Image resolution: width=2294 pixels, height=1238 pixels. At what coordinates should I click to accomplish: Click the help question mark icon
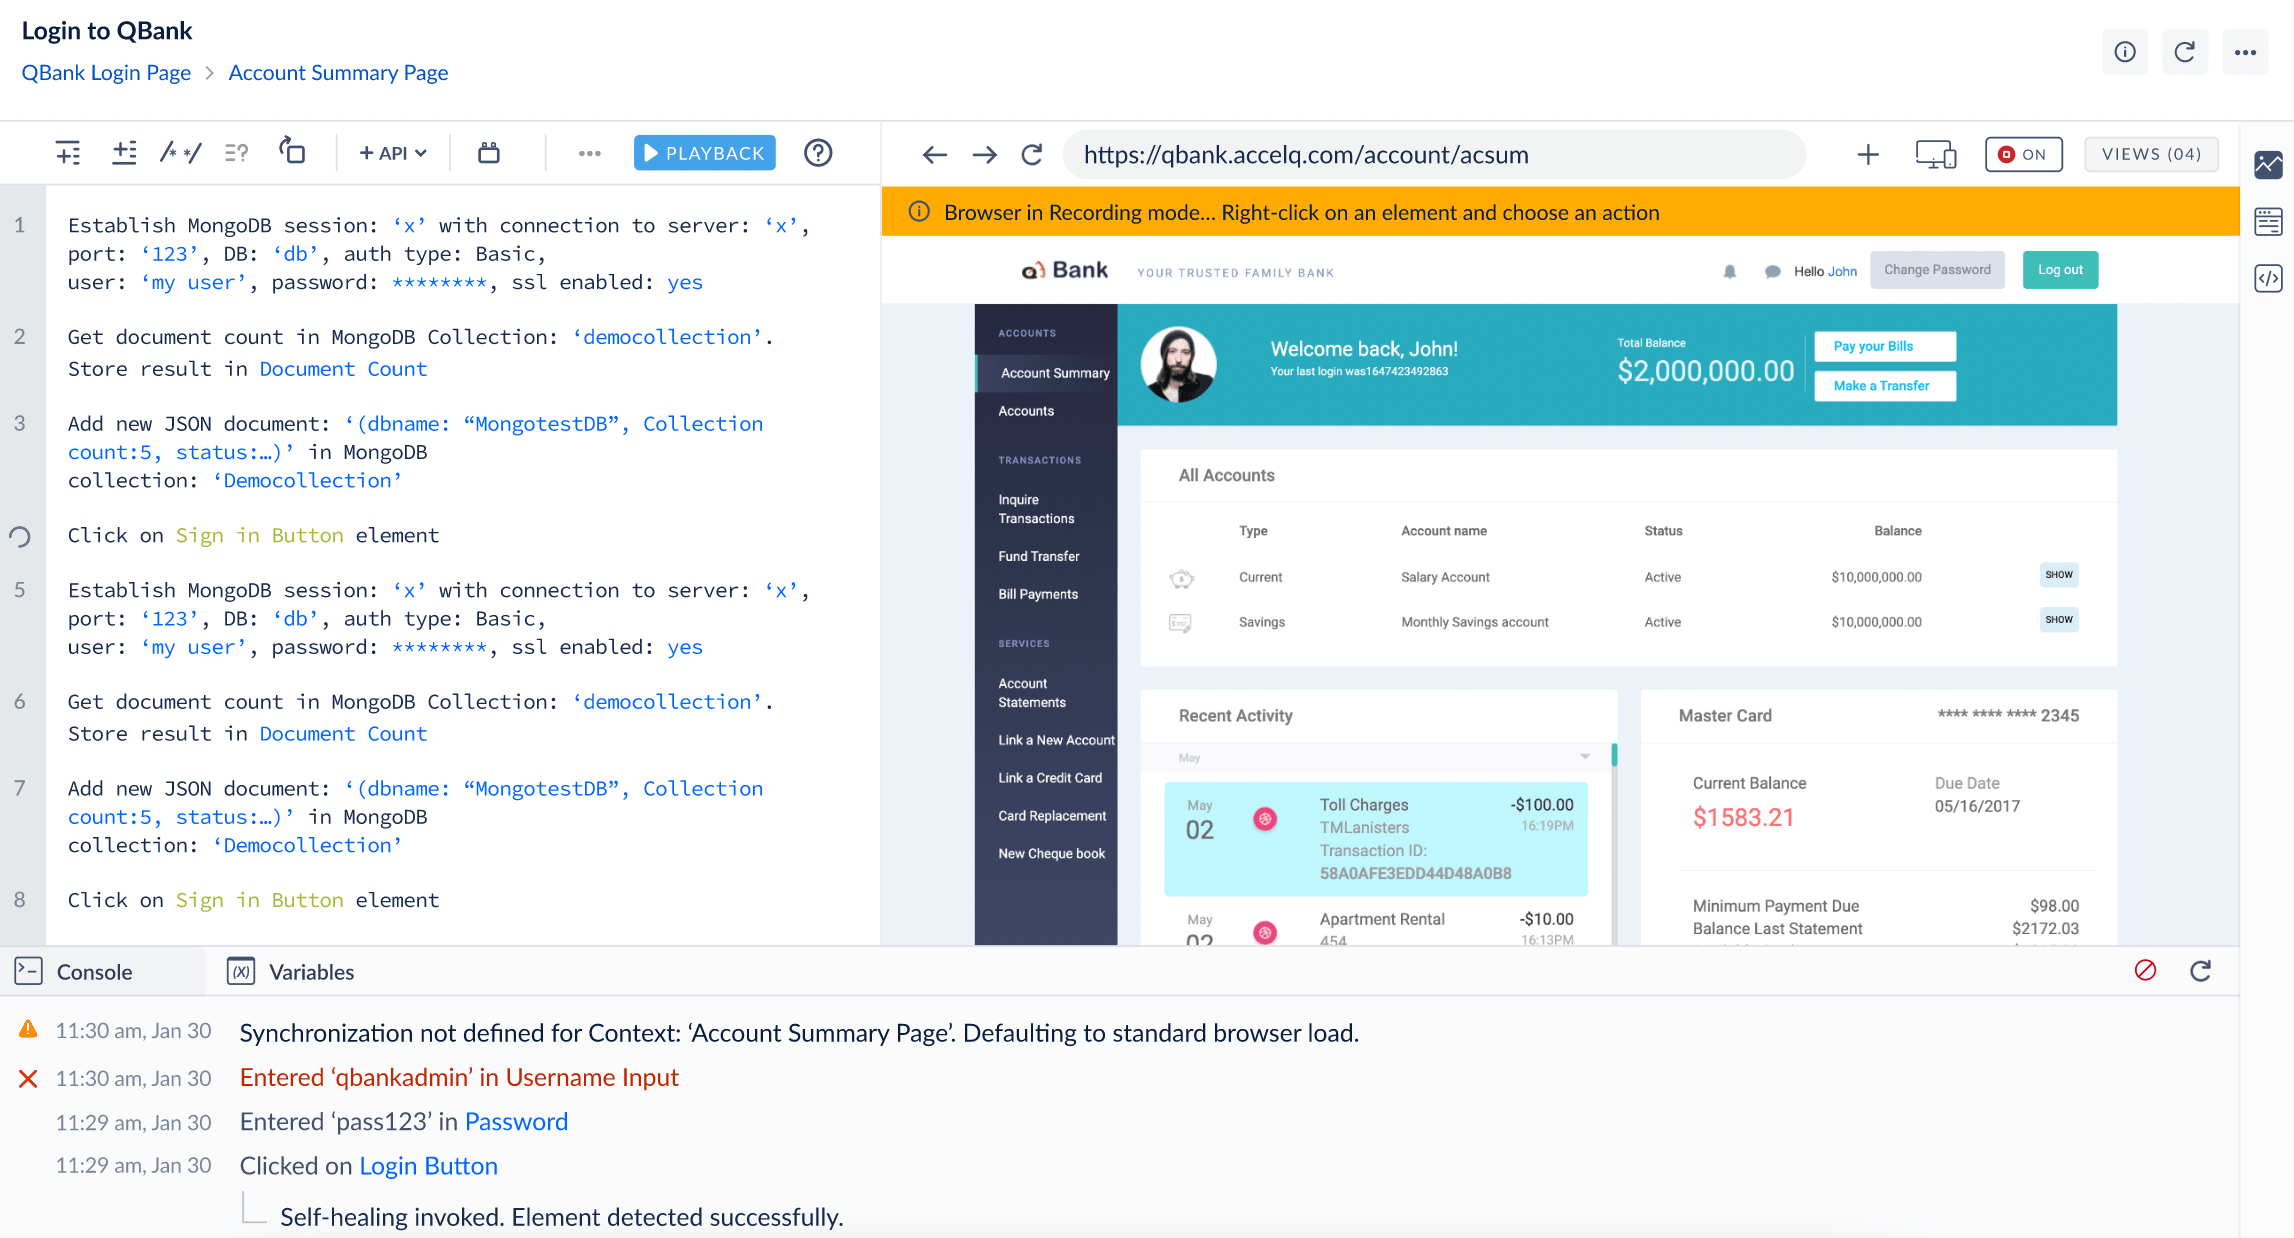[x=818, y=153]
